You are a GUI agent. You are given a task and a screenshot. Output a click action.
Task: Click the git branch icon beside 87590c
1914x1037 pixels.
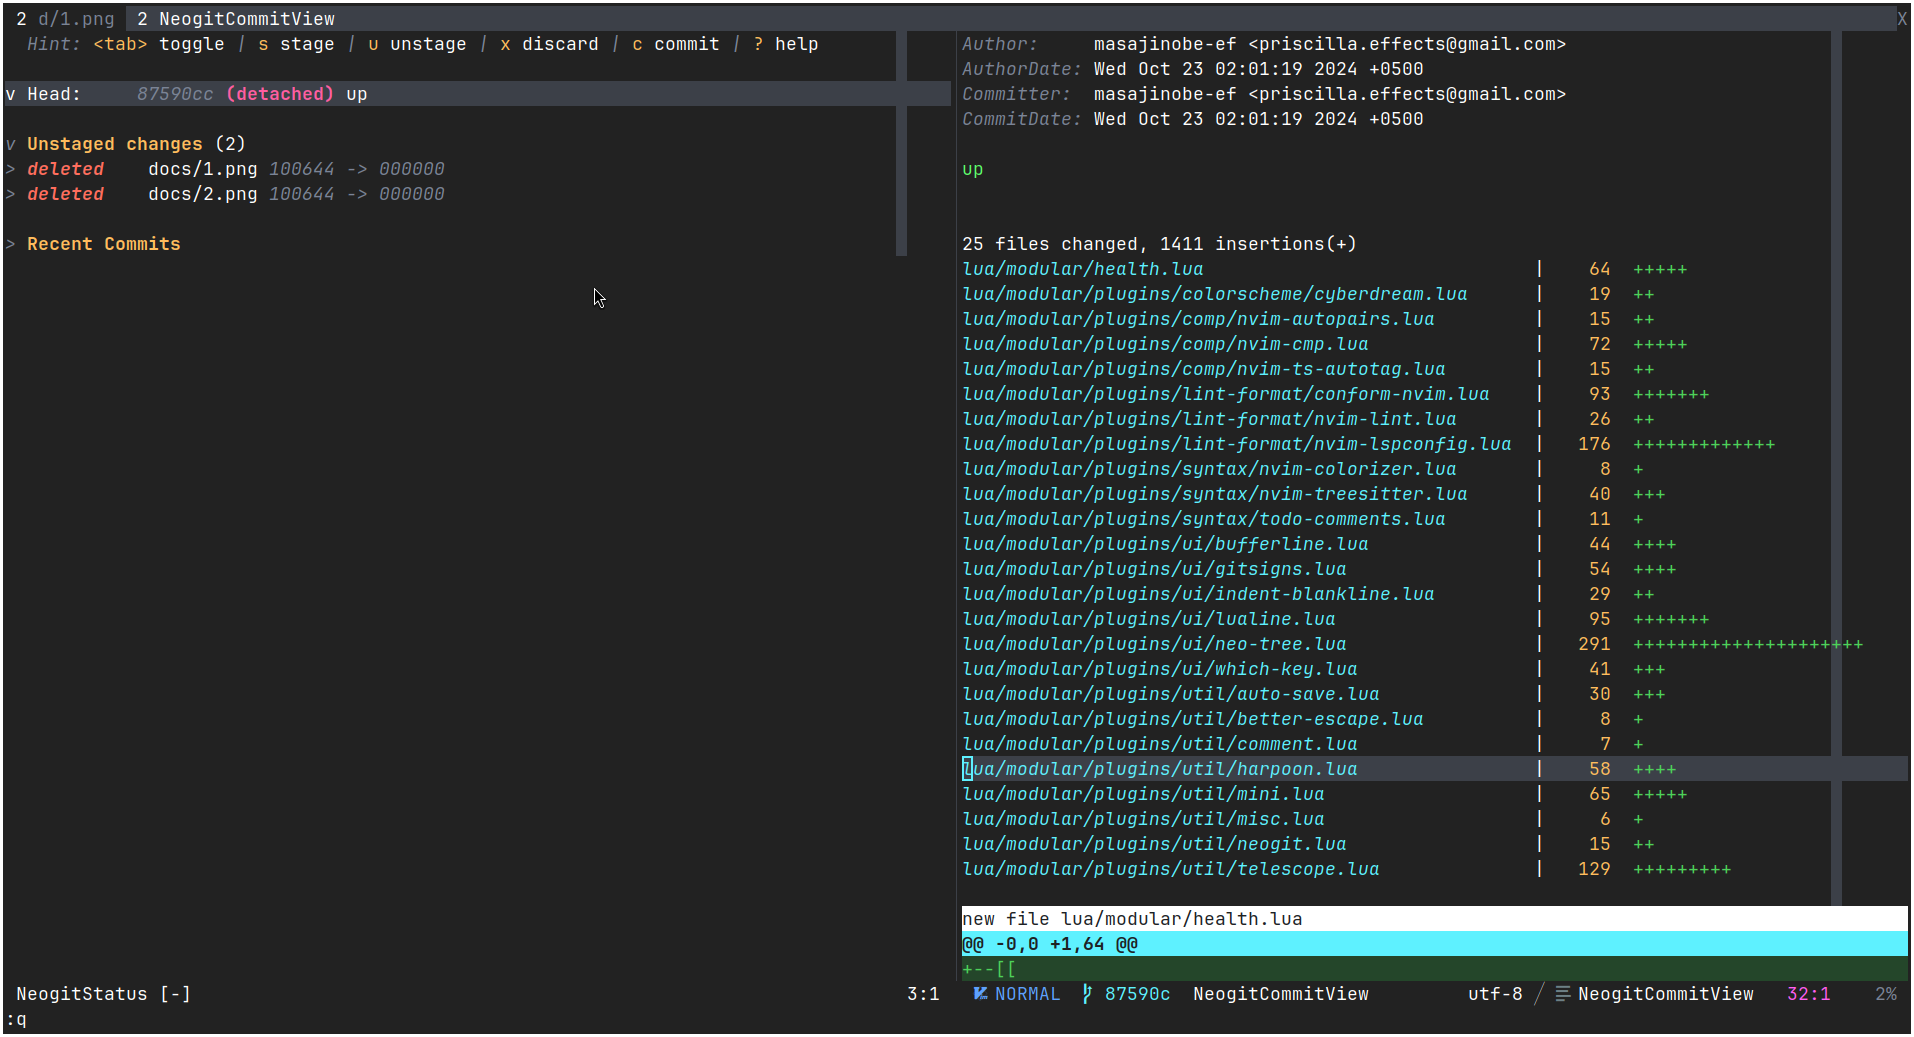pyautogui.click(x=1087, y=994)
